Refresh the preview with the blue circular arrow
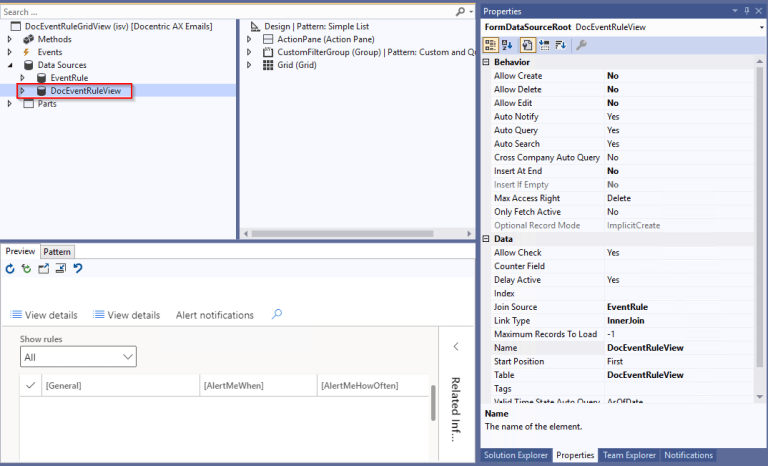This screenshot has height=466, width=768. point(10,269)
